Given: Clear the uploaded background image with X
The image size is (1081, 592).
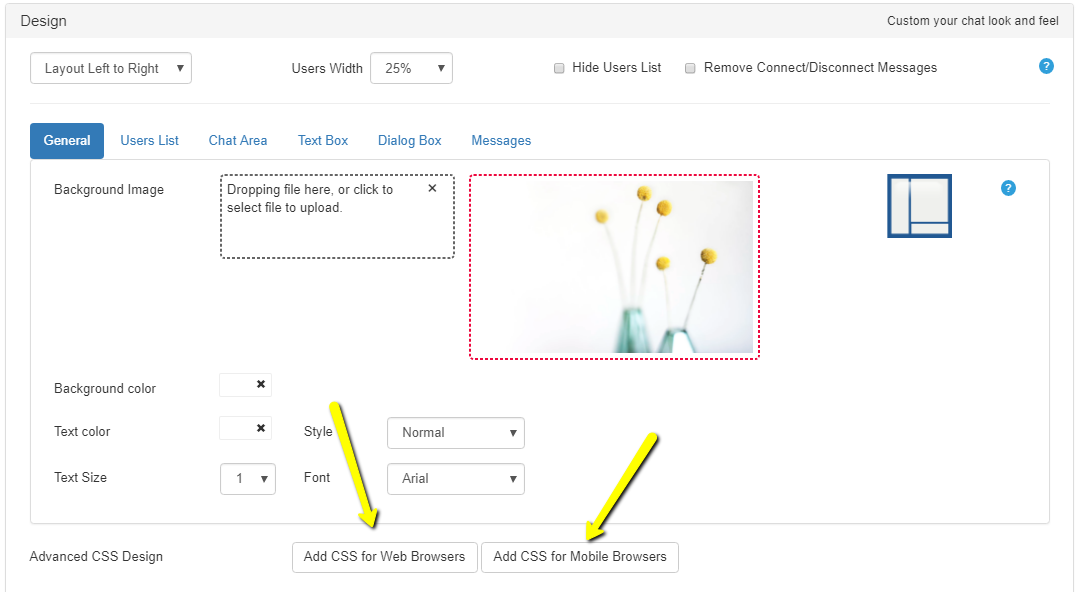Looking at the screenshot, I should pyautogui.click(x=432, y=188).
